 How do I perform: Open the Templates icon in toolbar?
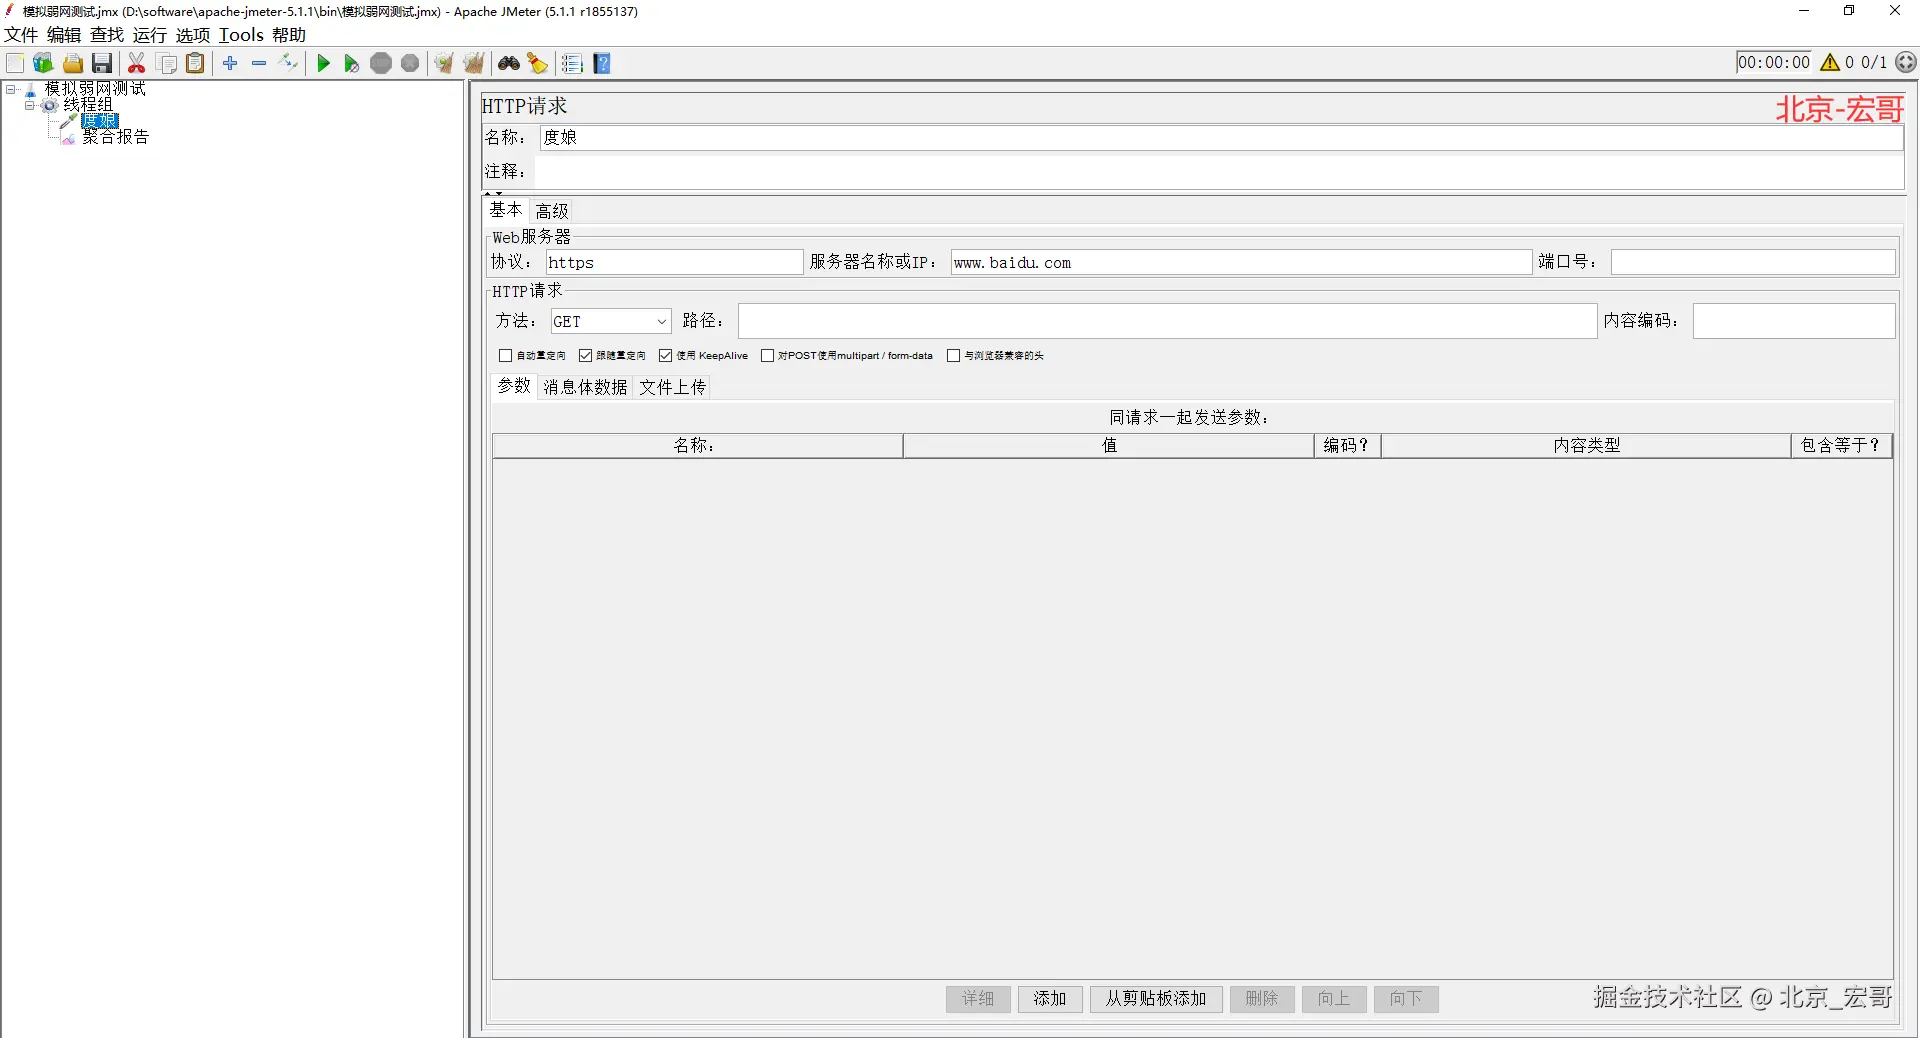(x=43, y=63)
